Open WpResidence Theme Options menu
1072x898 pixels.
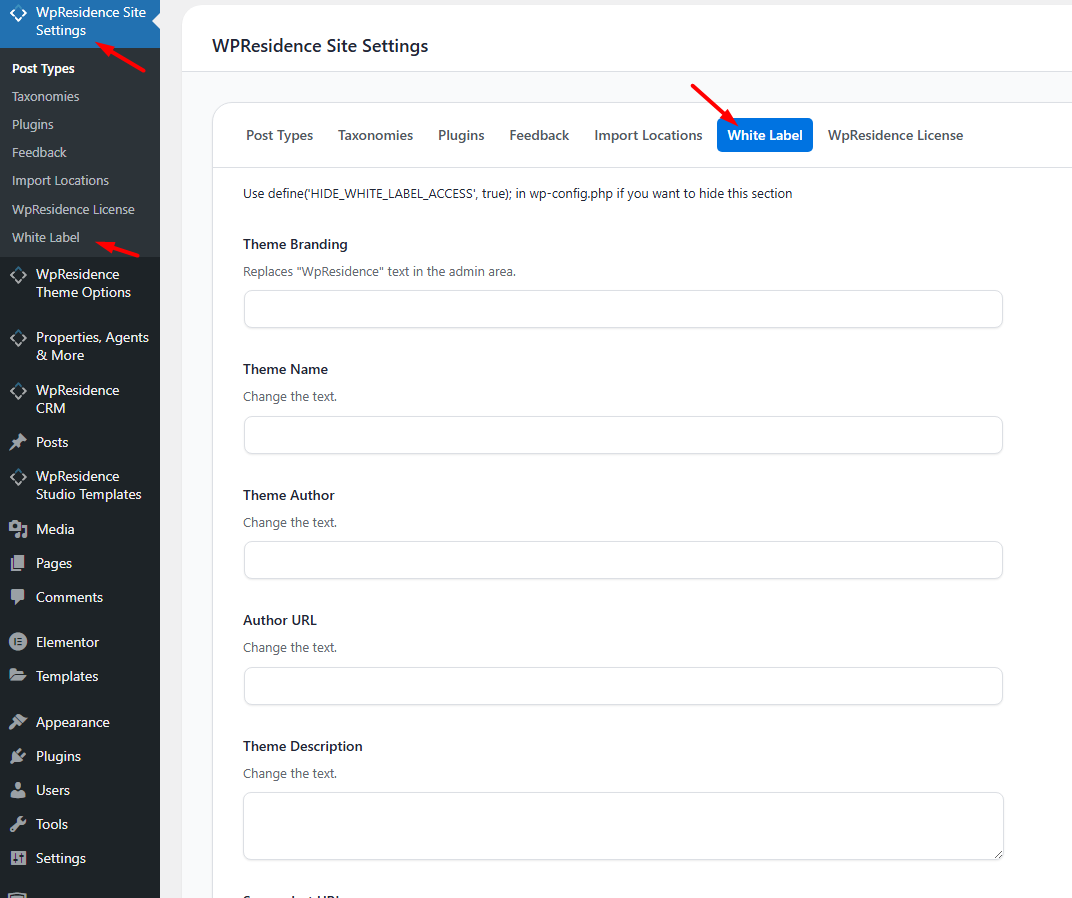point(80,283)
